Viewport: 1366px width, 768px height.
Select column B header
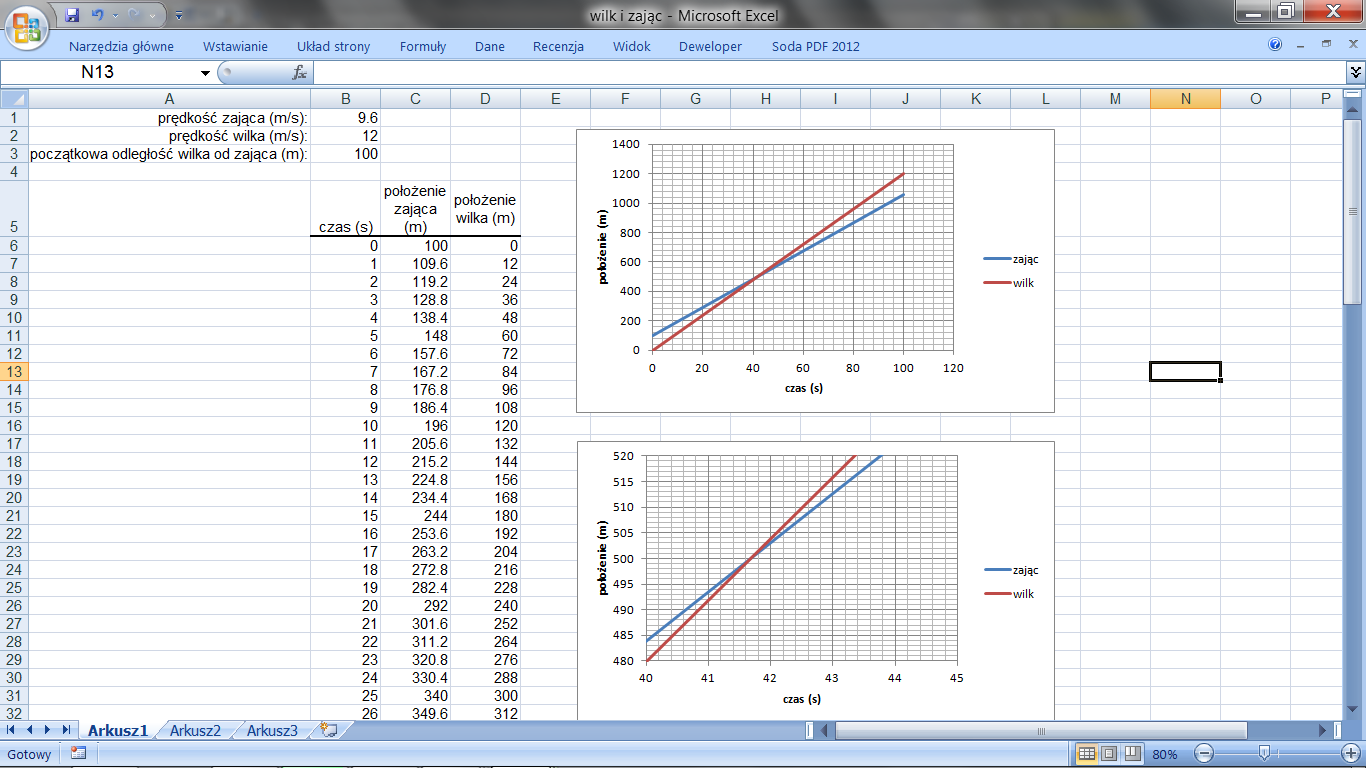pos(345,98)
